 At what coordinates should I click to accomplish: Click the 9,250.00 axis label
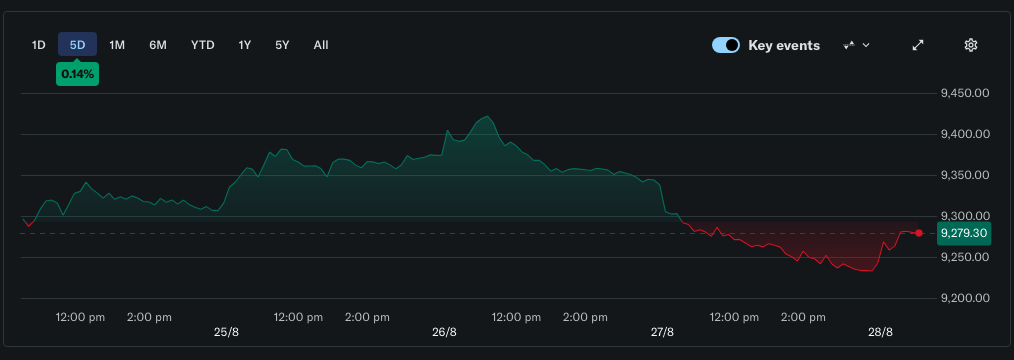[x=965, y=257]
